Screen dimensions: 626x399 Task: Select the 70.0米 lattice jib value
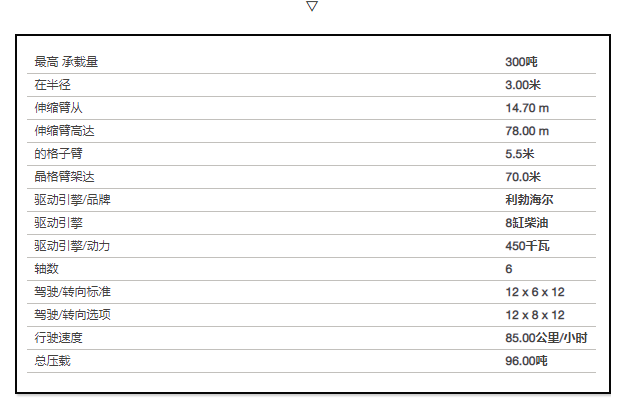tap(523, 177)
